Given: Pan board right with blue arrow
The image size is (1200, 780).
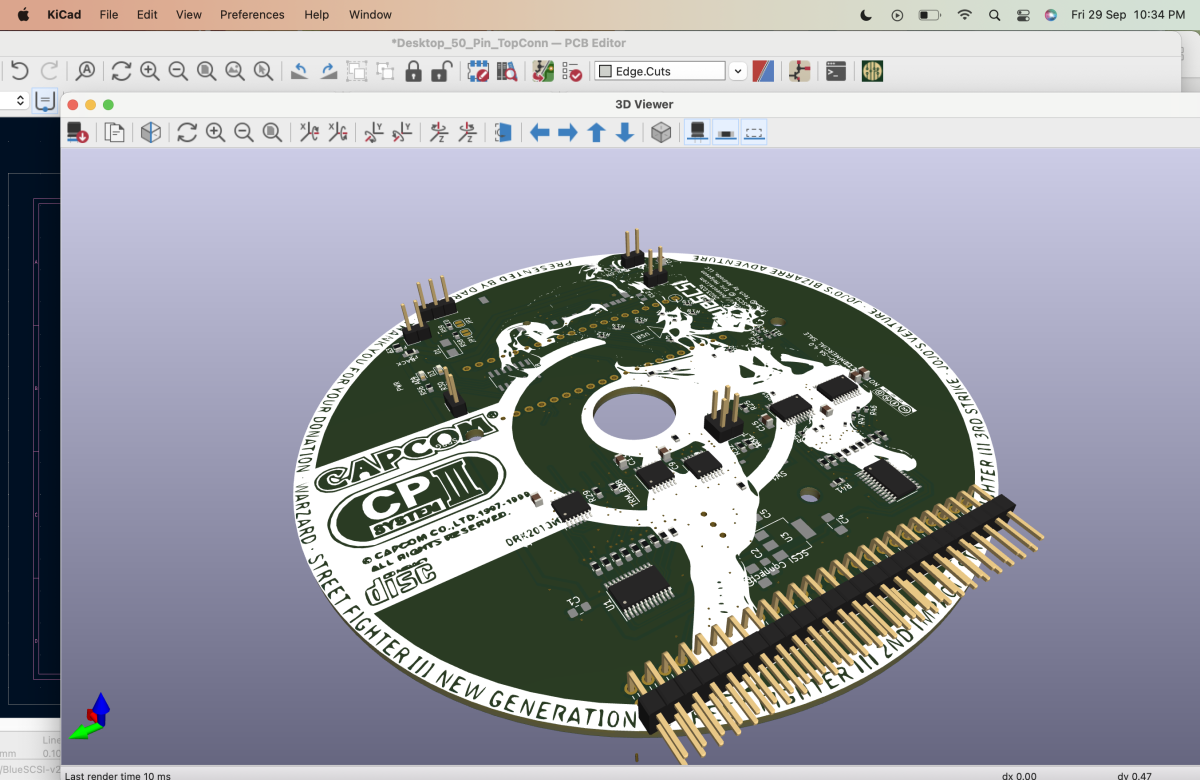Looking at the screenshot, I should pyautogui.click(x=568, y=132).
